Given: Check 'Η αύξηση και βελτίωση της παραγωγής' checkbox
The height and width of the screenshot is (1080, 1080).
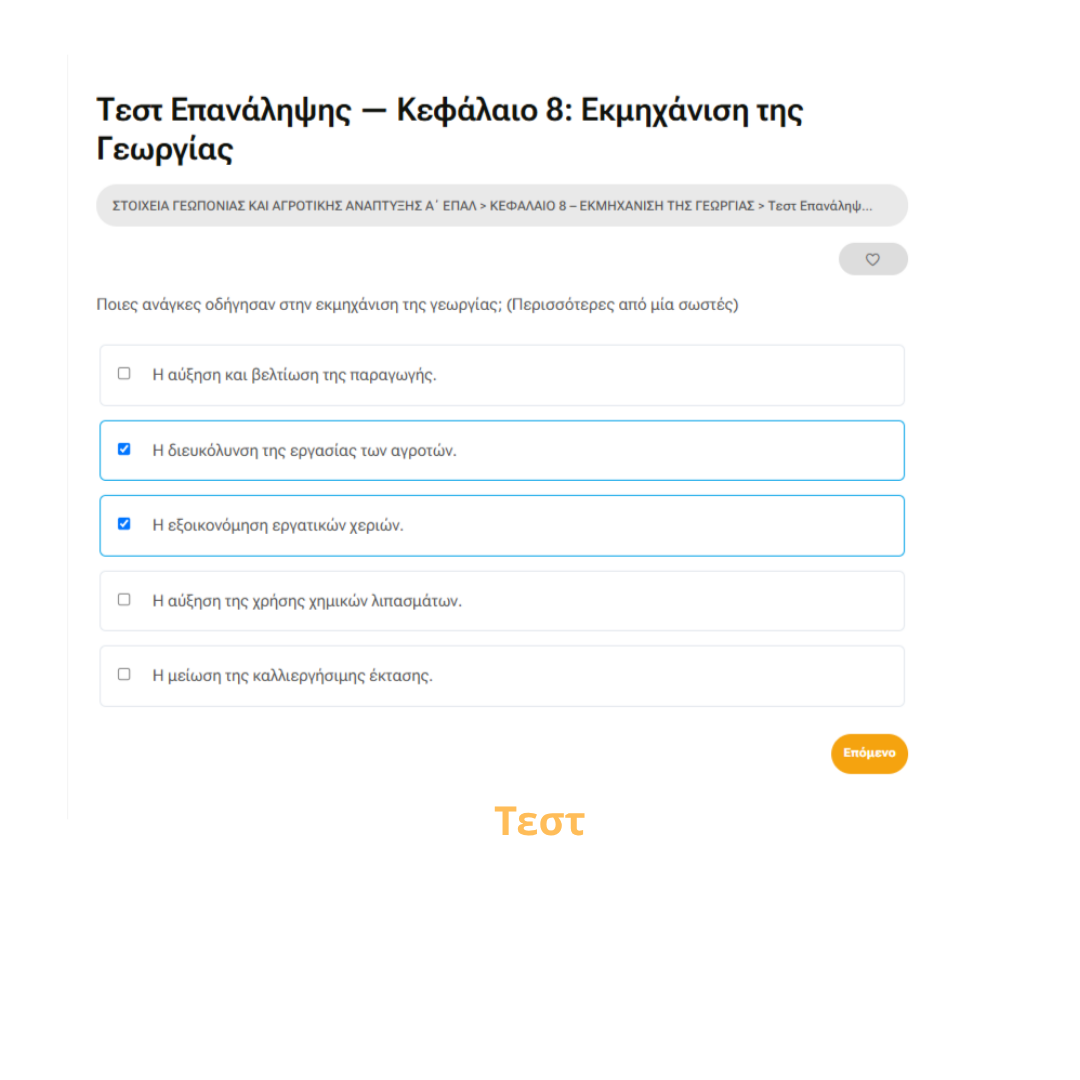Looking at the screenshot, I should click(x=124, y=373).
